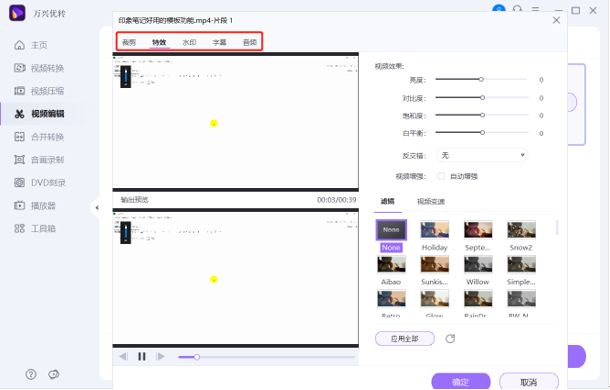Open the DVD刻录 sidebar icon

pyautogui.click(x=19, y=182)
